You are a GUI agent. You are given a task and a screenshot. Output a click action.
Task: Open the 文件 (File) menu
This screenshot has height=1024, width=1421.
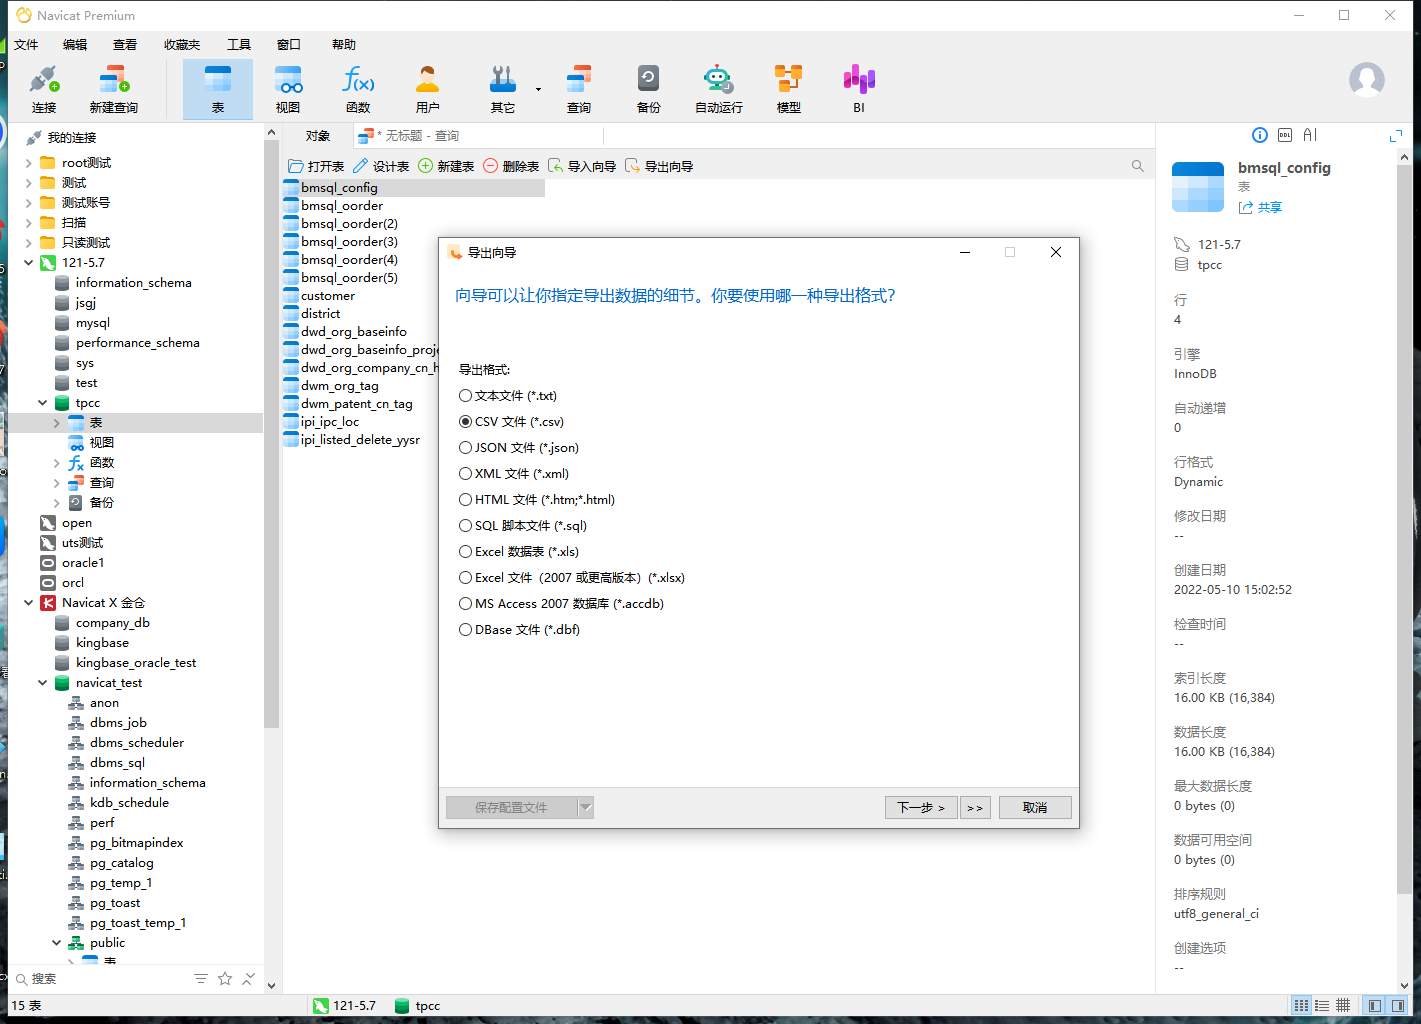pyautogui.click(x=26, y=44)
